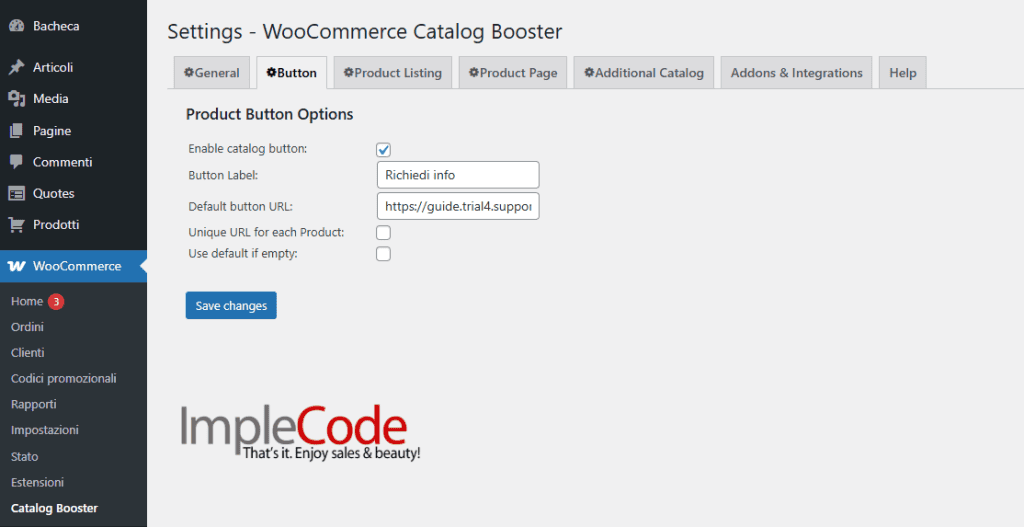Open Impostazioni settings submenu
This screenshot has height=527, width=1024.
[44, 430]
